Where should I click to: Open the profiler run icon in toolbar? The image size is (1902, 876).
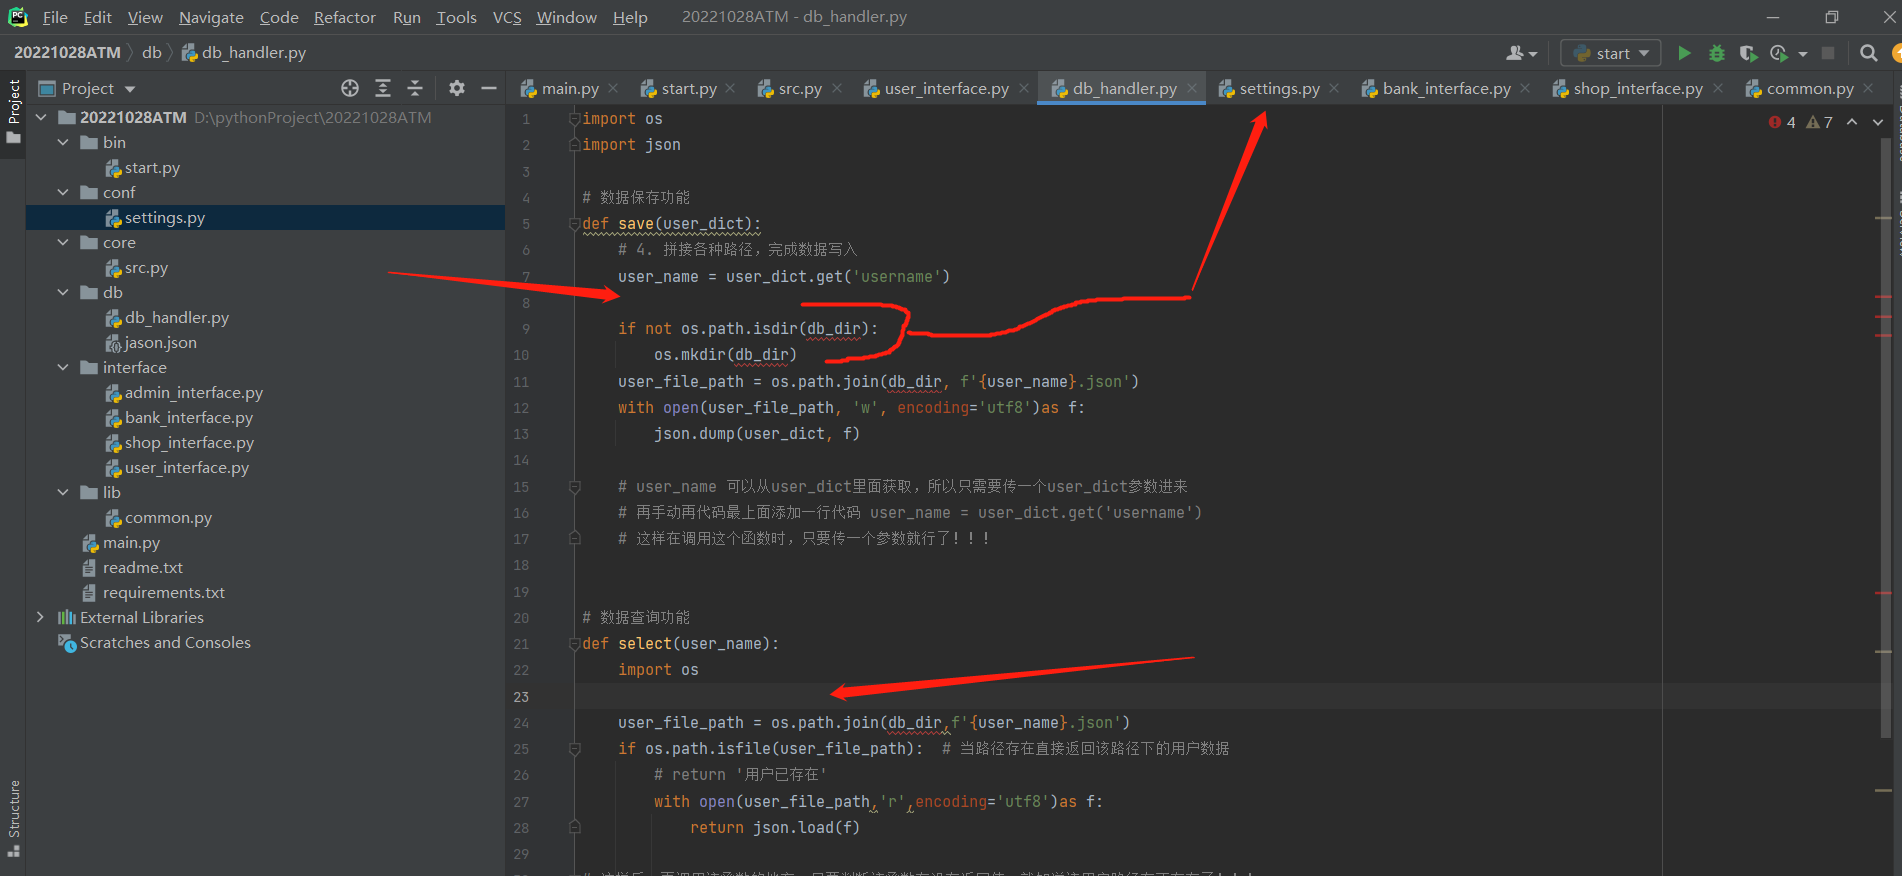pyautogui.click(x=1779, y=53)
